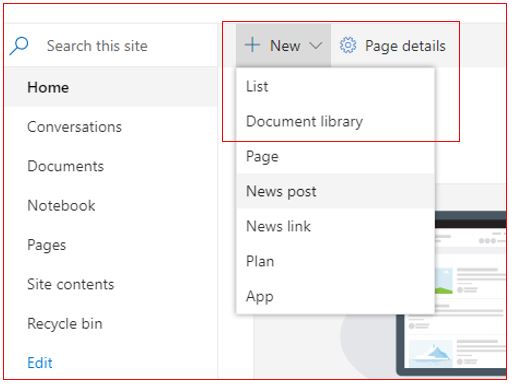Select App in the New menu
515x386 pixels.
[x=335, y=296]
